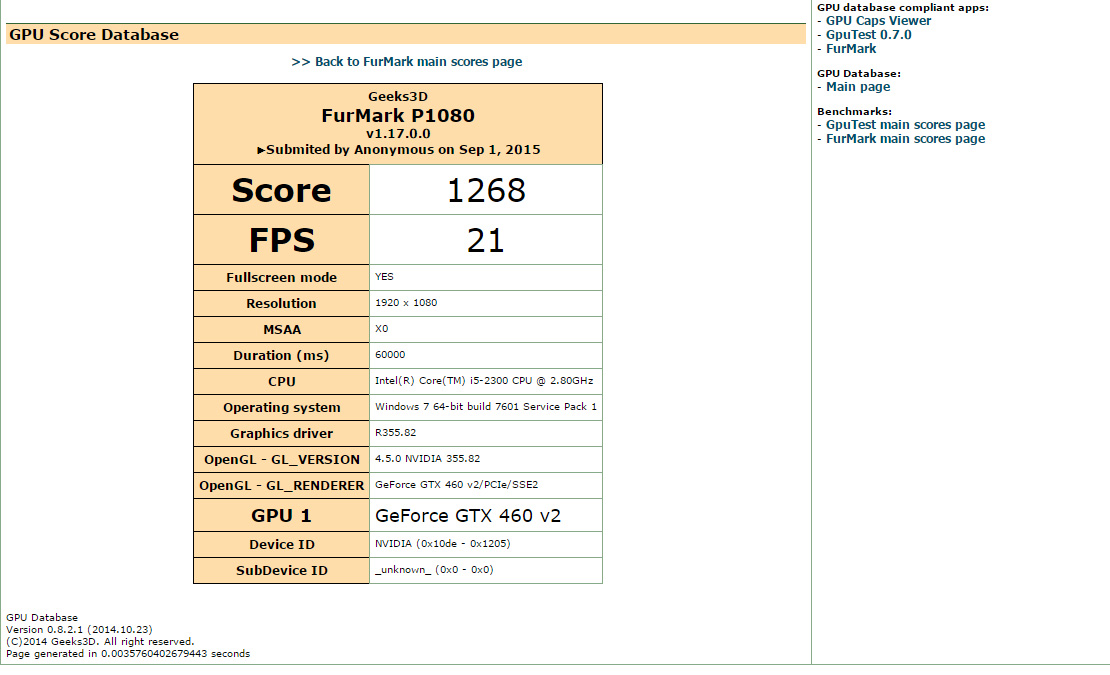Image resolution: width=1110 pixels, height=675 pixels.
Task: Click the Windows 7 64-bit operating system value
Action: point(486,407)
